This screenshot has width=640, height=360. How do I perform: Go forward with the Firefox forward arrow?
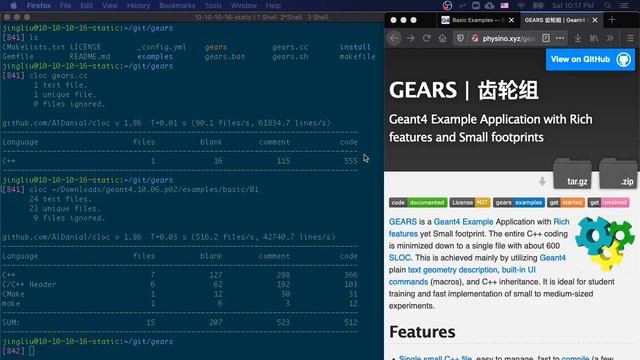[x=411, y=38]
